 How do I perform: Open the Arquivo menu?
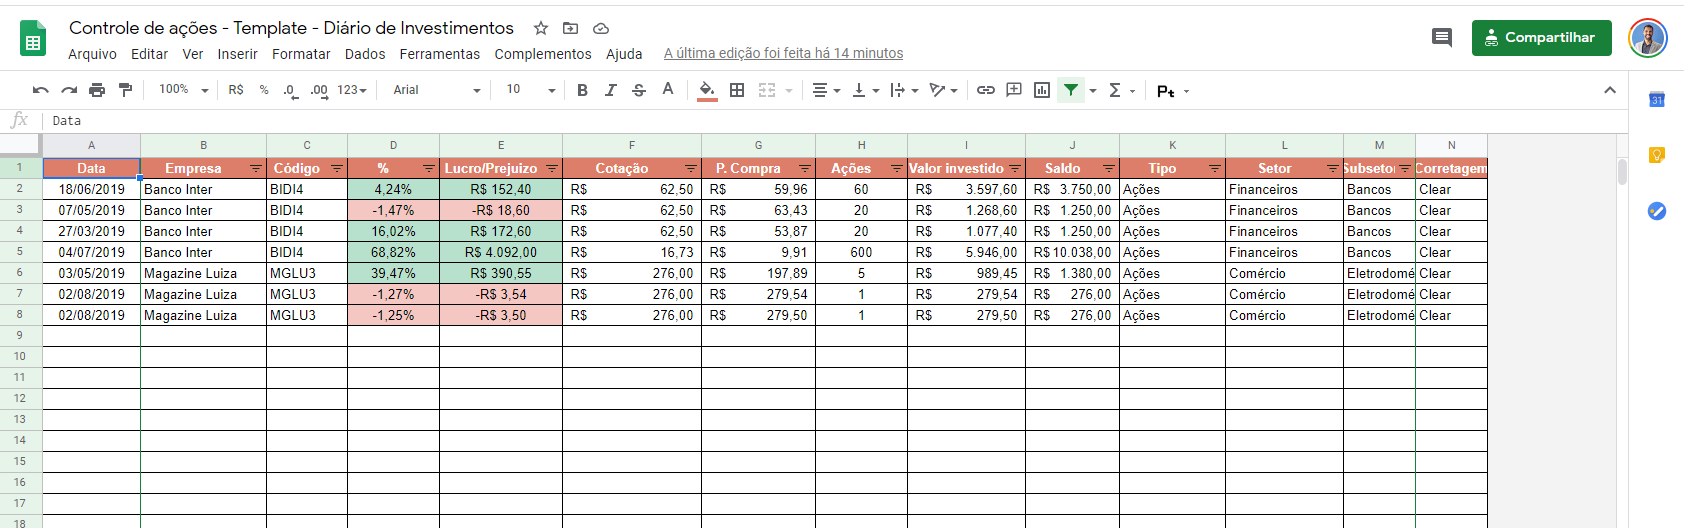point(92,54)
